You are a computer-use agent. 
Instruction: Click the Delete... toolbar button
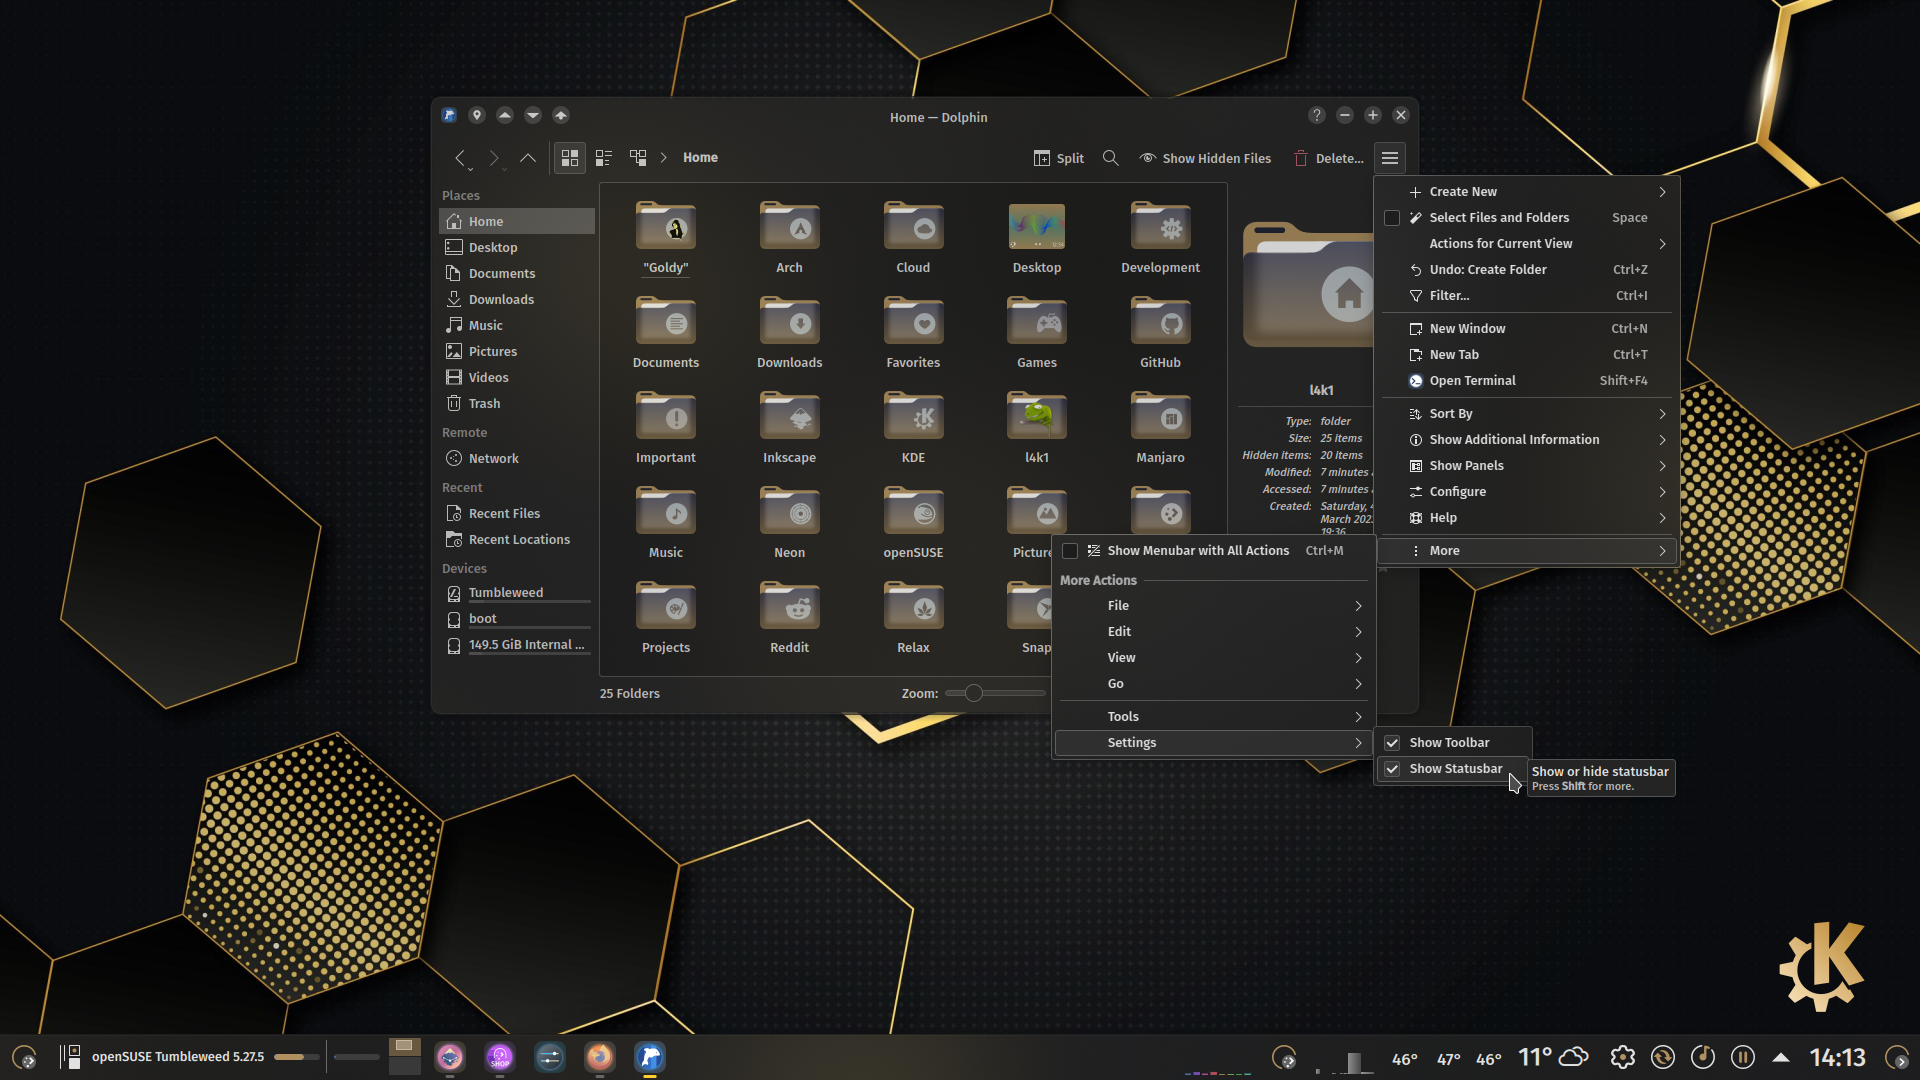(x=1328, y=158)
